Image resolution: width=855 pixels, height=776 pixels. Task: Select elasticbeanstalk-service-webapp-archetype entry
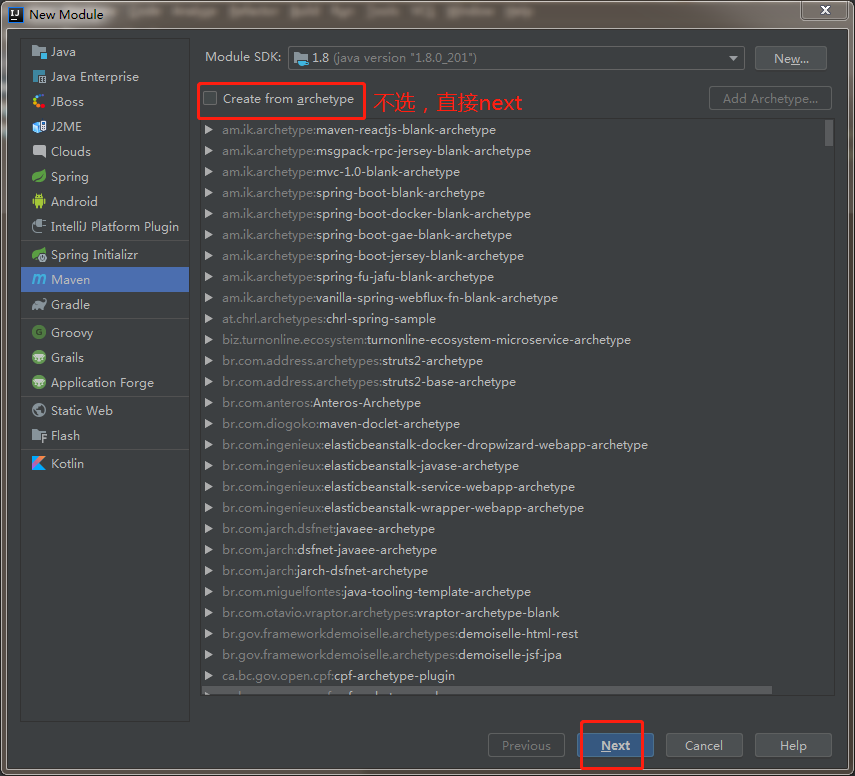pos(398,486)
